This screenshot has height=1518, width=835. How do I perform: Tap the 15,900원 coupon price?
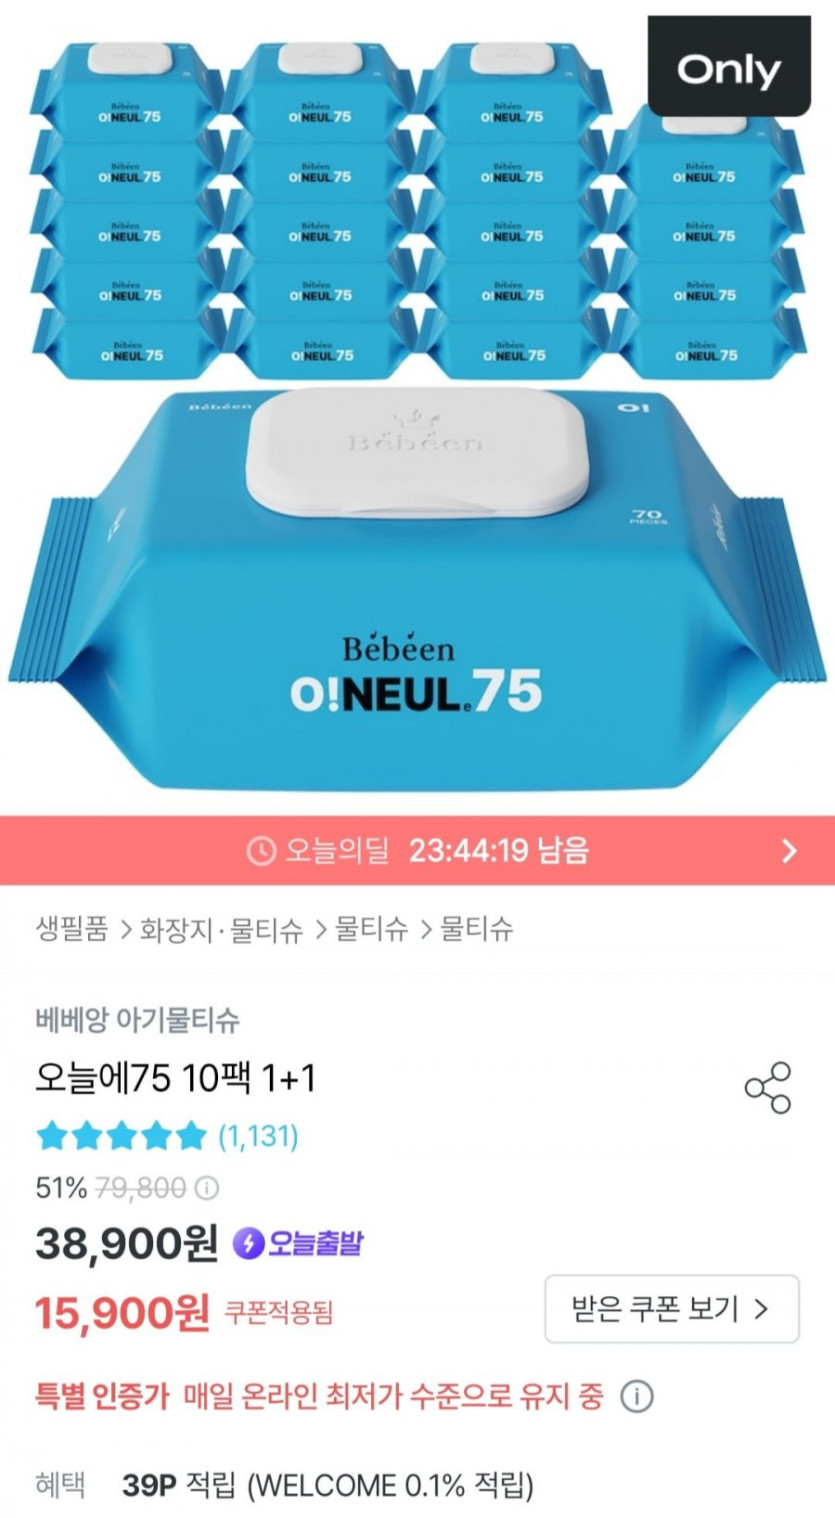pyautogui.click(x=122, y=1311)
